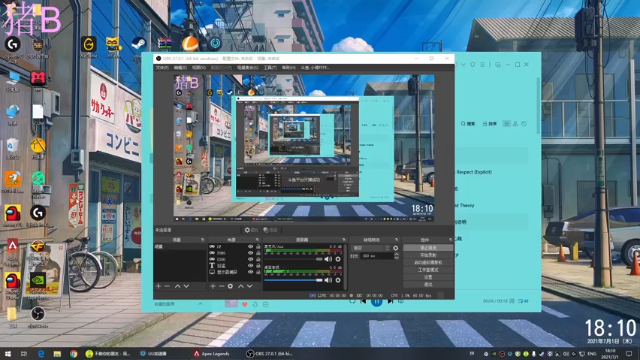Screen dimensions: 640x360
Task: Like current song with heart icon
Action: point(244,304)
